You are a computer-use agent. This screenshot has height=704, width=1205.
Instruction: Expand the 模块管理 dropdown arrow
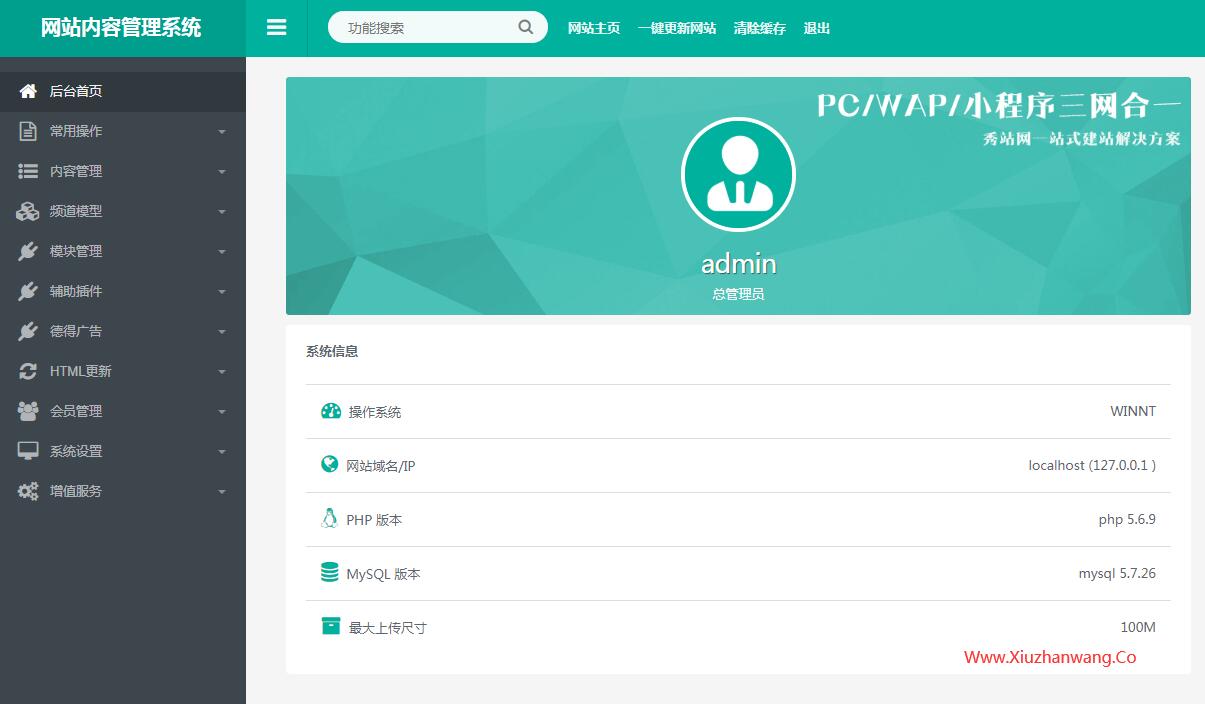click(222, 252)
